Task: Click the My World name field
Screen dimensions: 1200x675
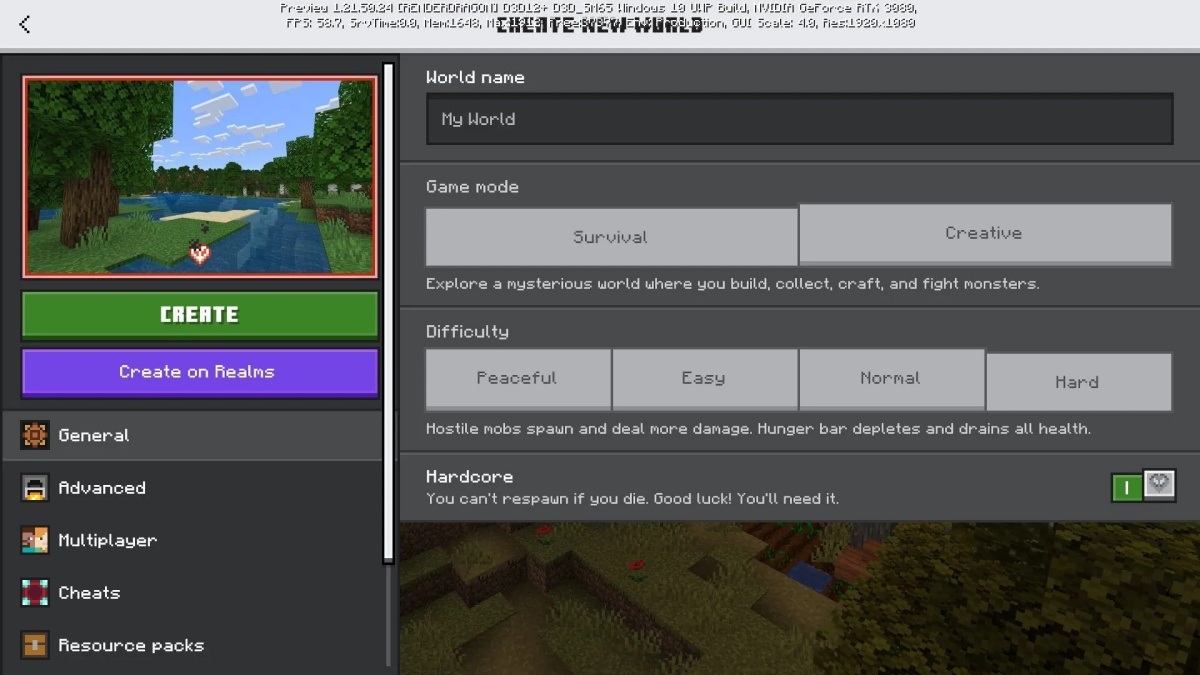Action: (x=799, y=118)
